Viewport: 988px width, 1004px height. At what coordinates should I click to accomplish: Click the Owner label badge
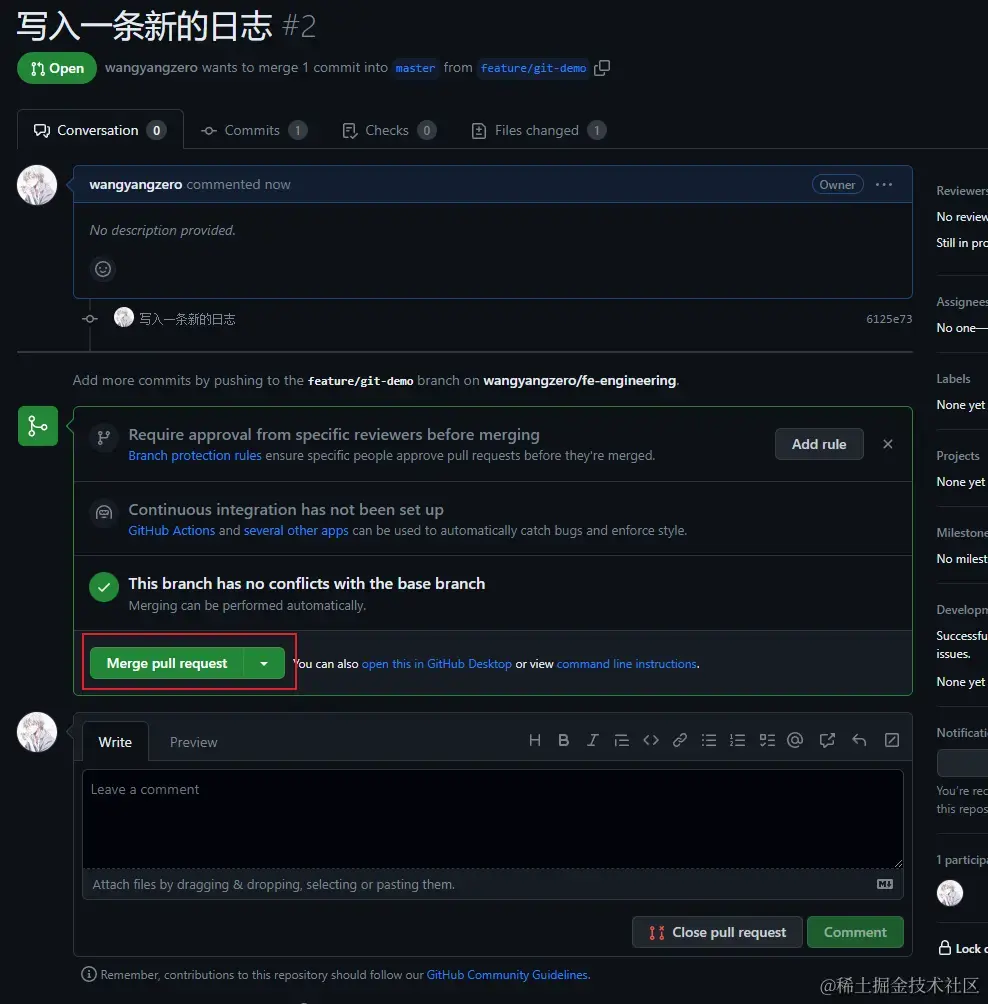click(838, 184)
